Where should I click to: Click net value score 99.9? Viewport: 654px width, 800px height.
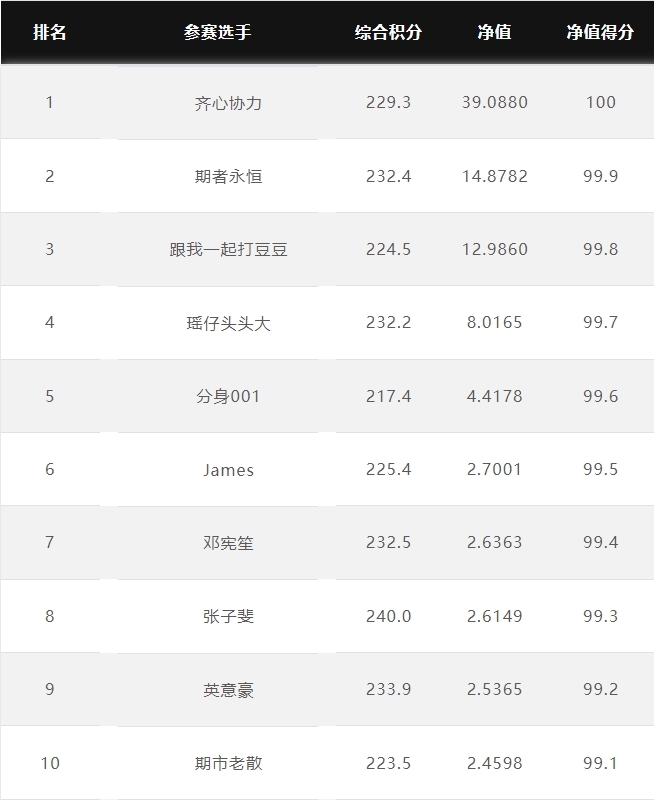point(600,176)
